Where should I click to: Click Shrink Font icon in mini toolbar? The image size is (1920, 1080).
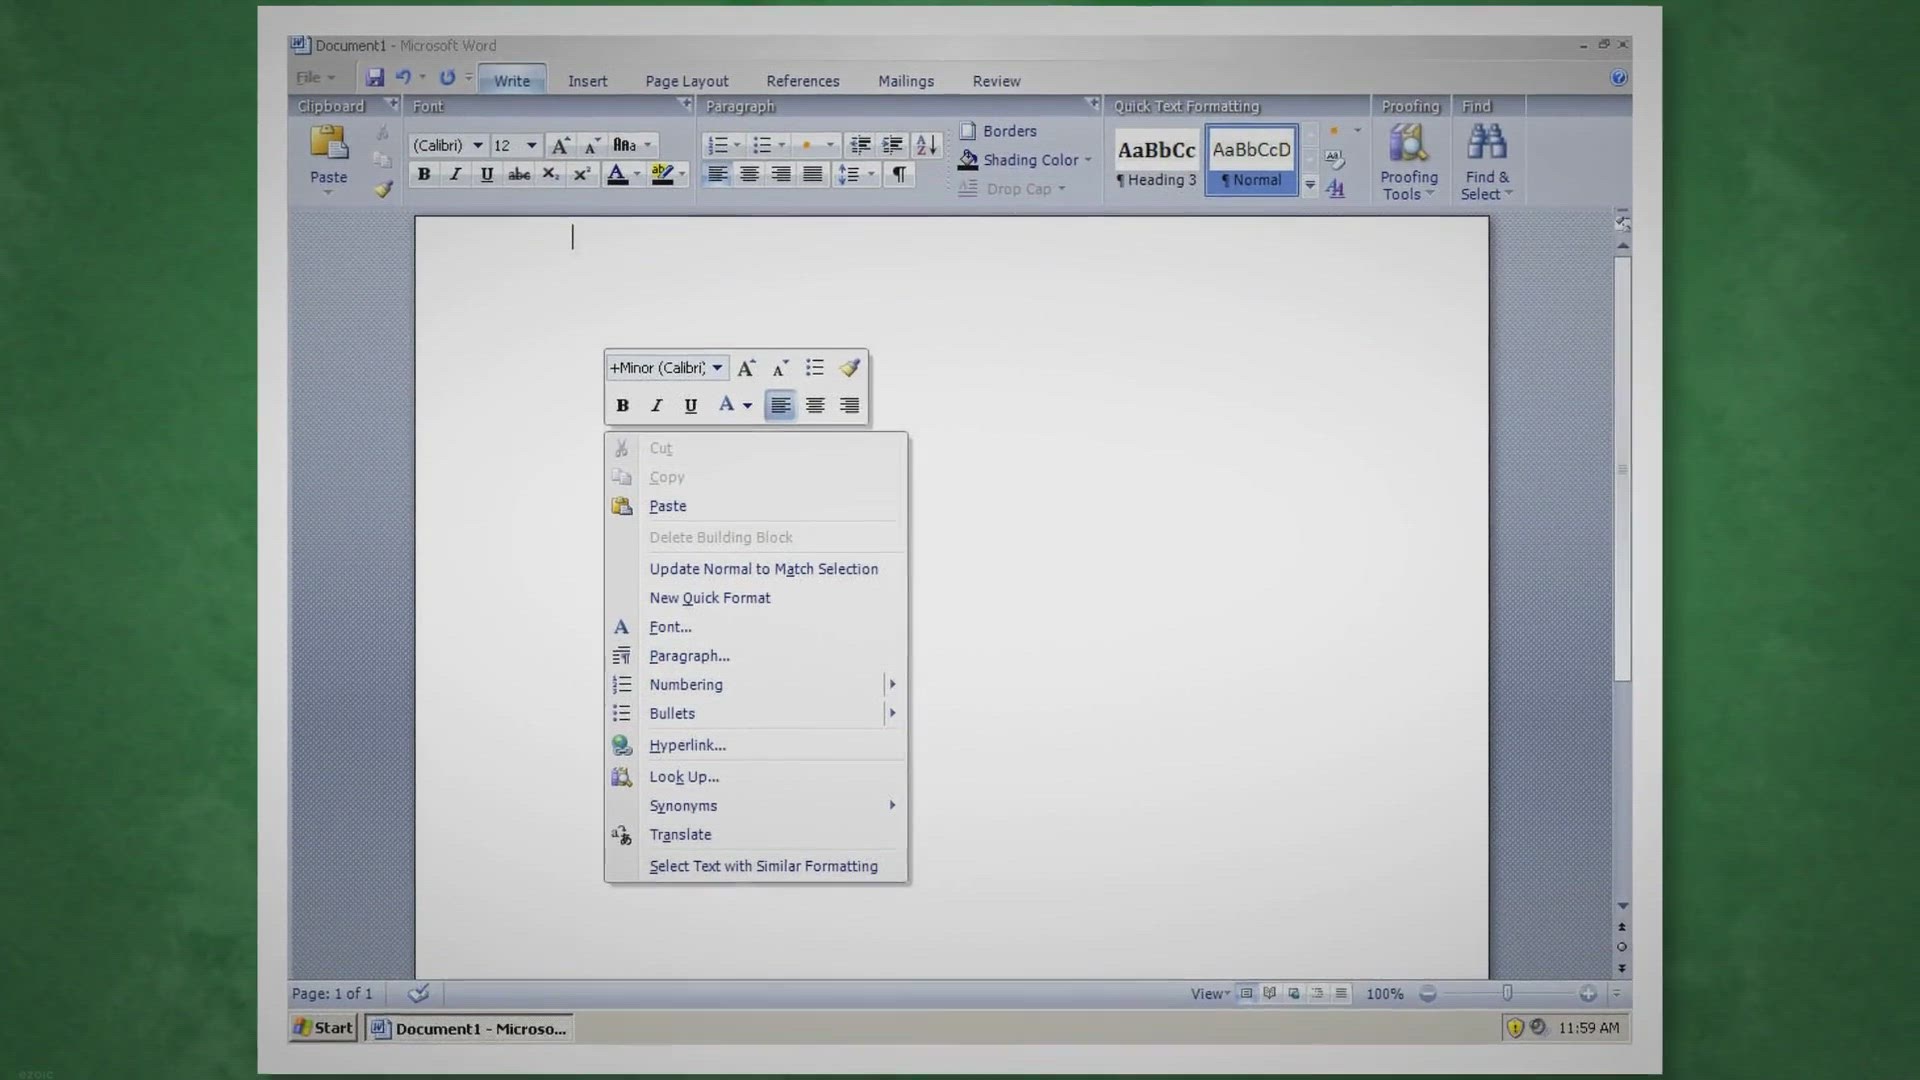pos(780,368)
